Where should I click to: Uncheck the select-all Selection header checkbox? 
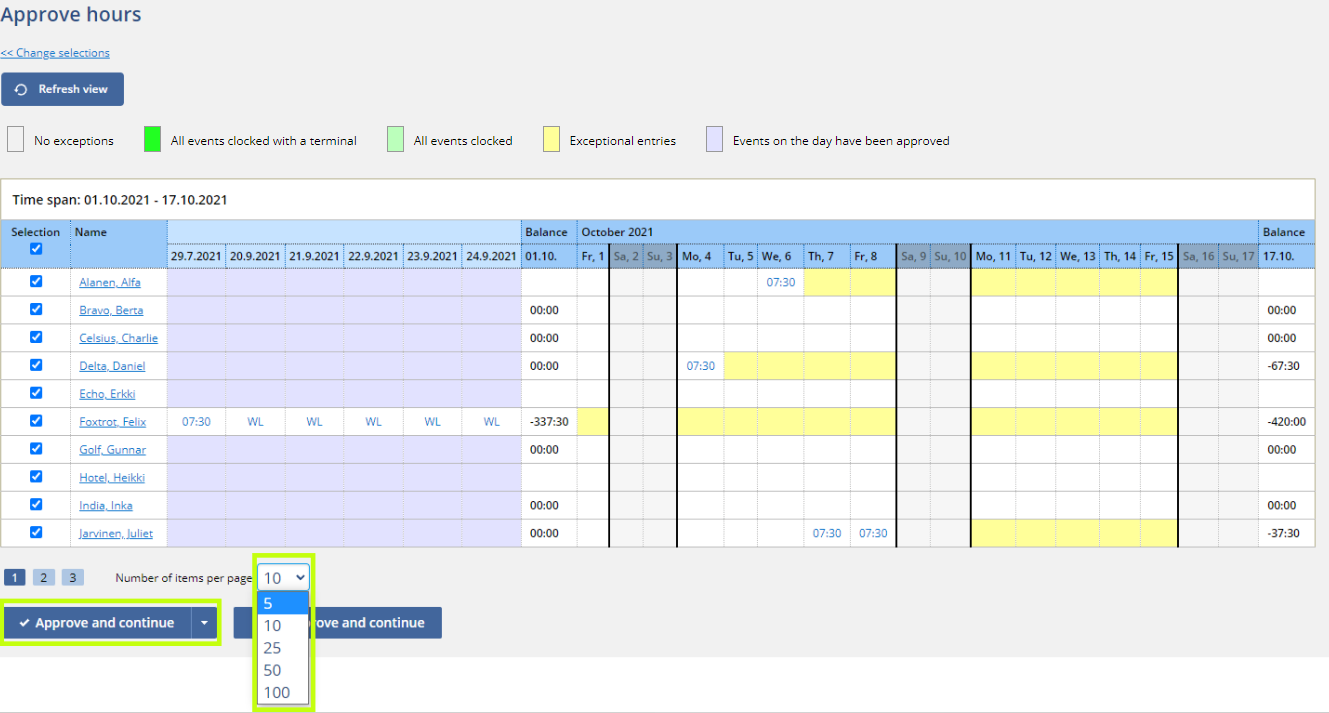(36, 248)
